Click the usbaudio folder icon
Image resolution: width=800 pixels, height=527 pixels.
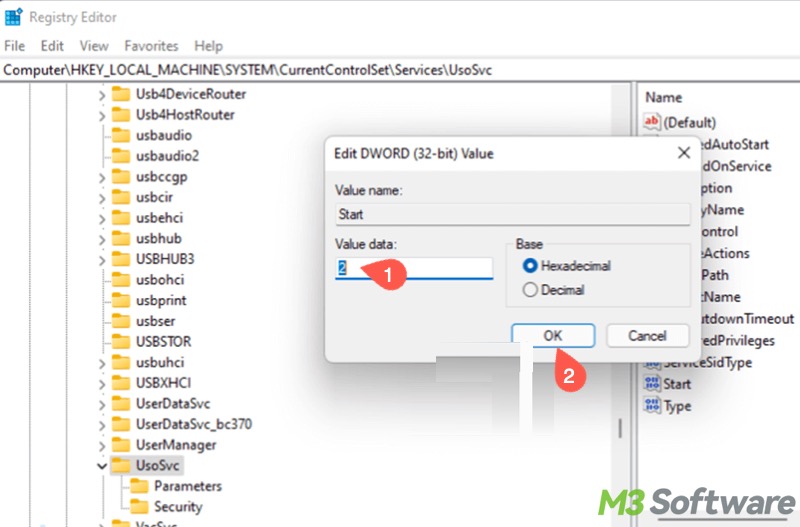point(121,135)
